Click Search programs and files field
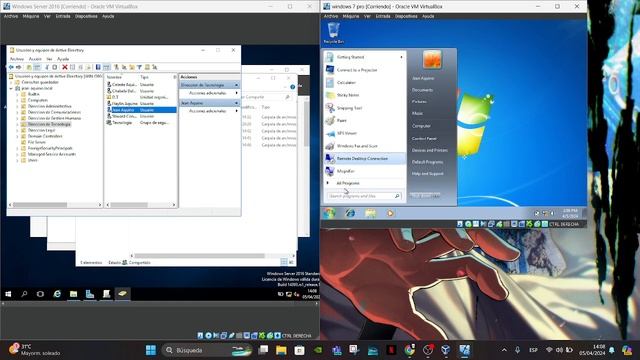Screen dimensions: 640x360 click(364, 196)
